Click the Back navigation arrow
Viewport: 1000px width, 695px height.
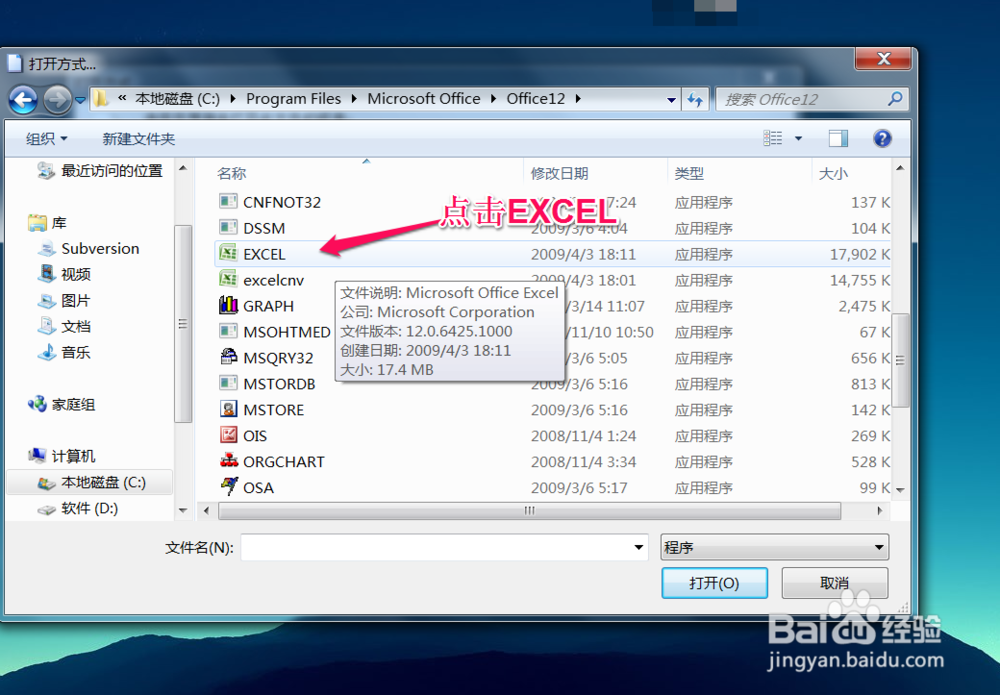point(24,100)
